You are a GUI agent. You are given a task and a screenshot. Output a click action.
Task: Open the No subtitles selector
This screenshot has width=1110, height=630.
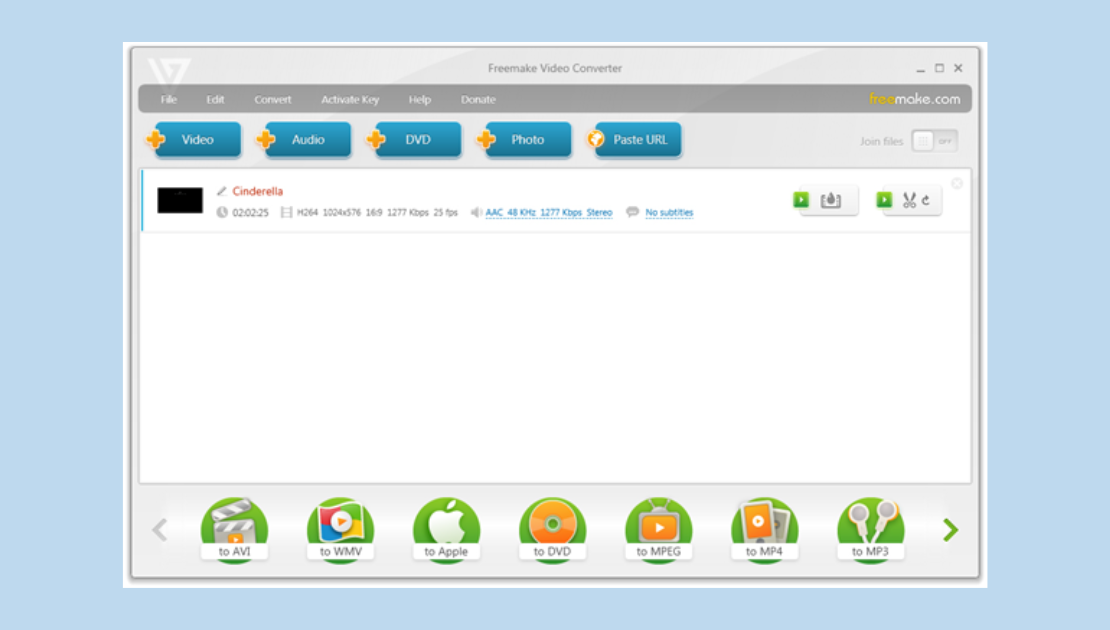pos(669,212)
